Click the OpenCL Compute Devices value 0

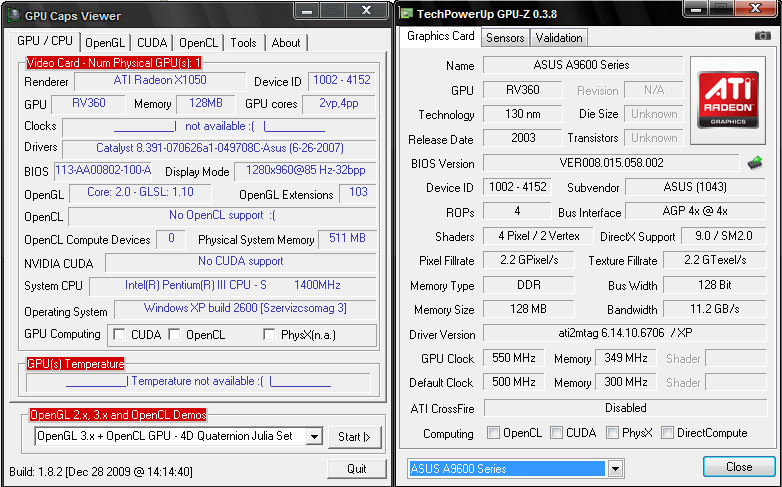coord(171,239)
